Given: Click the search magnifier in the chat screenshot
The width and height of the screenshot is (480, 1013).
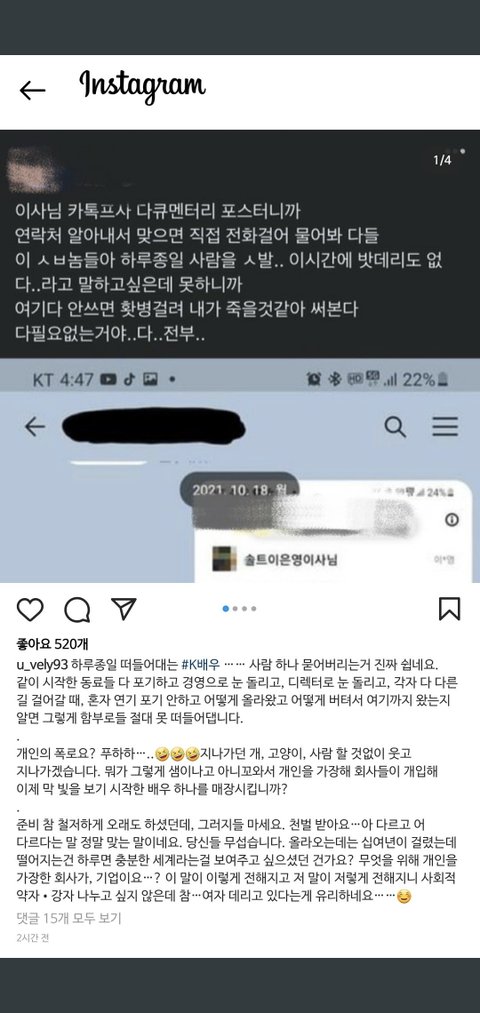Looking at the screenshot, I should coord(395,426).
